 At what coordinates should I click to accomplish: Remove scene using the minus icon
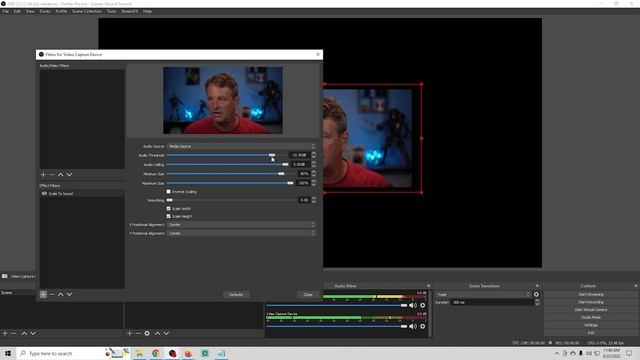point(14,333)
